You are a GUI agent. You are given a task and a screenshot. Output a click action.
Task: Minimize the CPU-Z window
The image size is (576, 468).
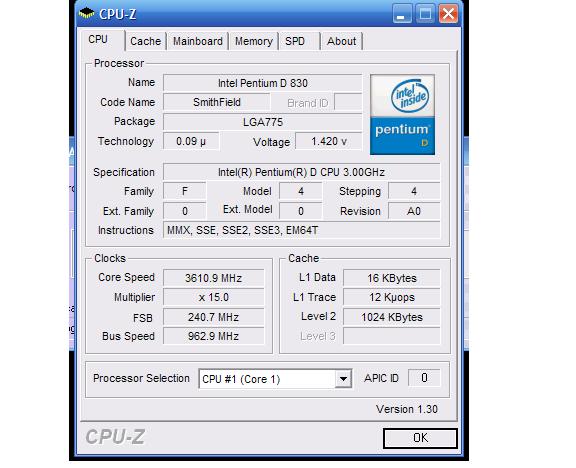coord(402,14)
